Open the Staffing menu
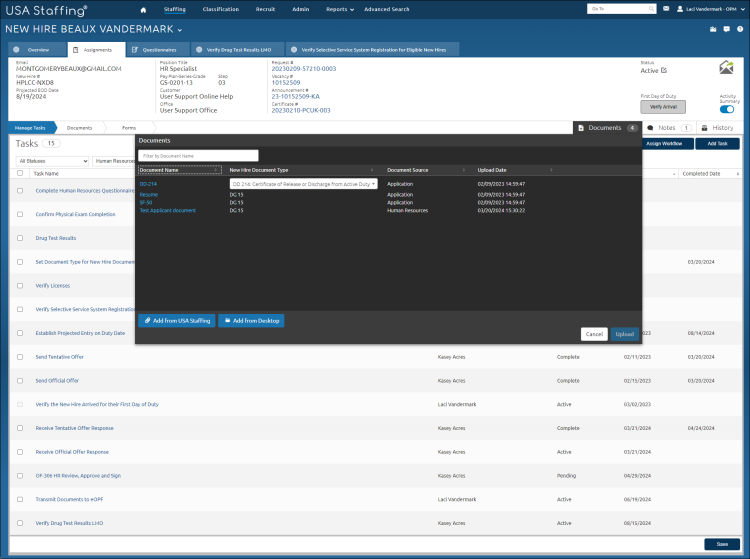The width and height of the screenshot is (750, 559). [175, 9]
